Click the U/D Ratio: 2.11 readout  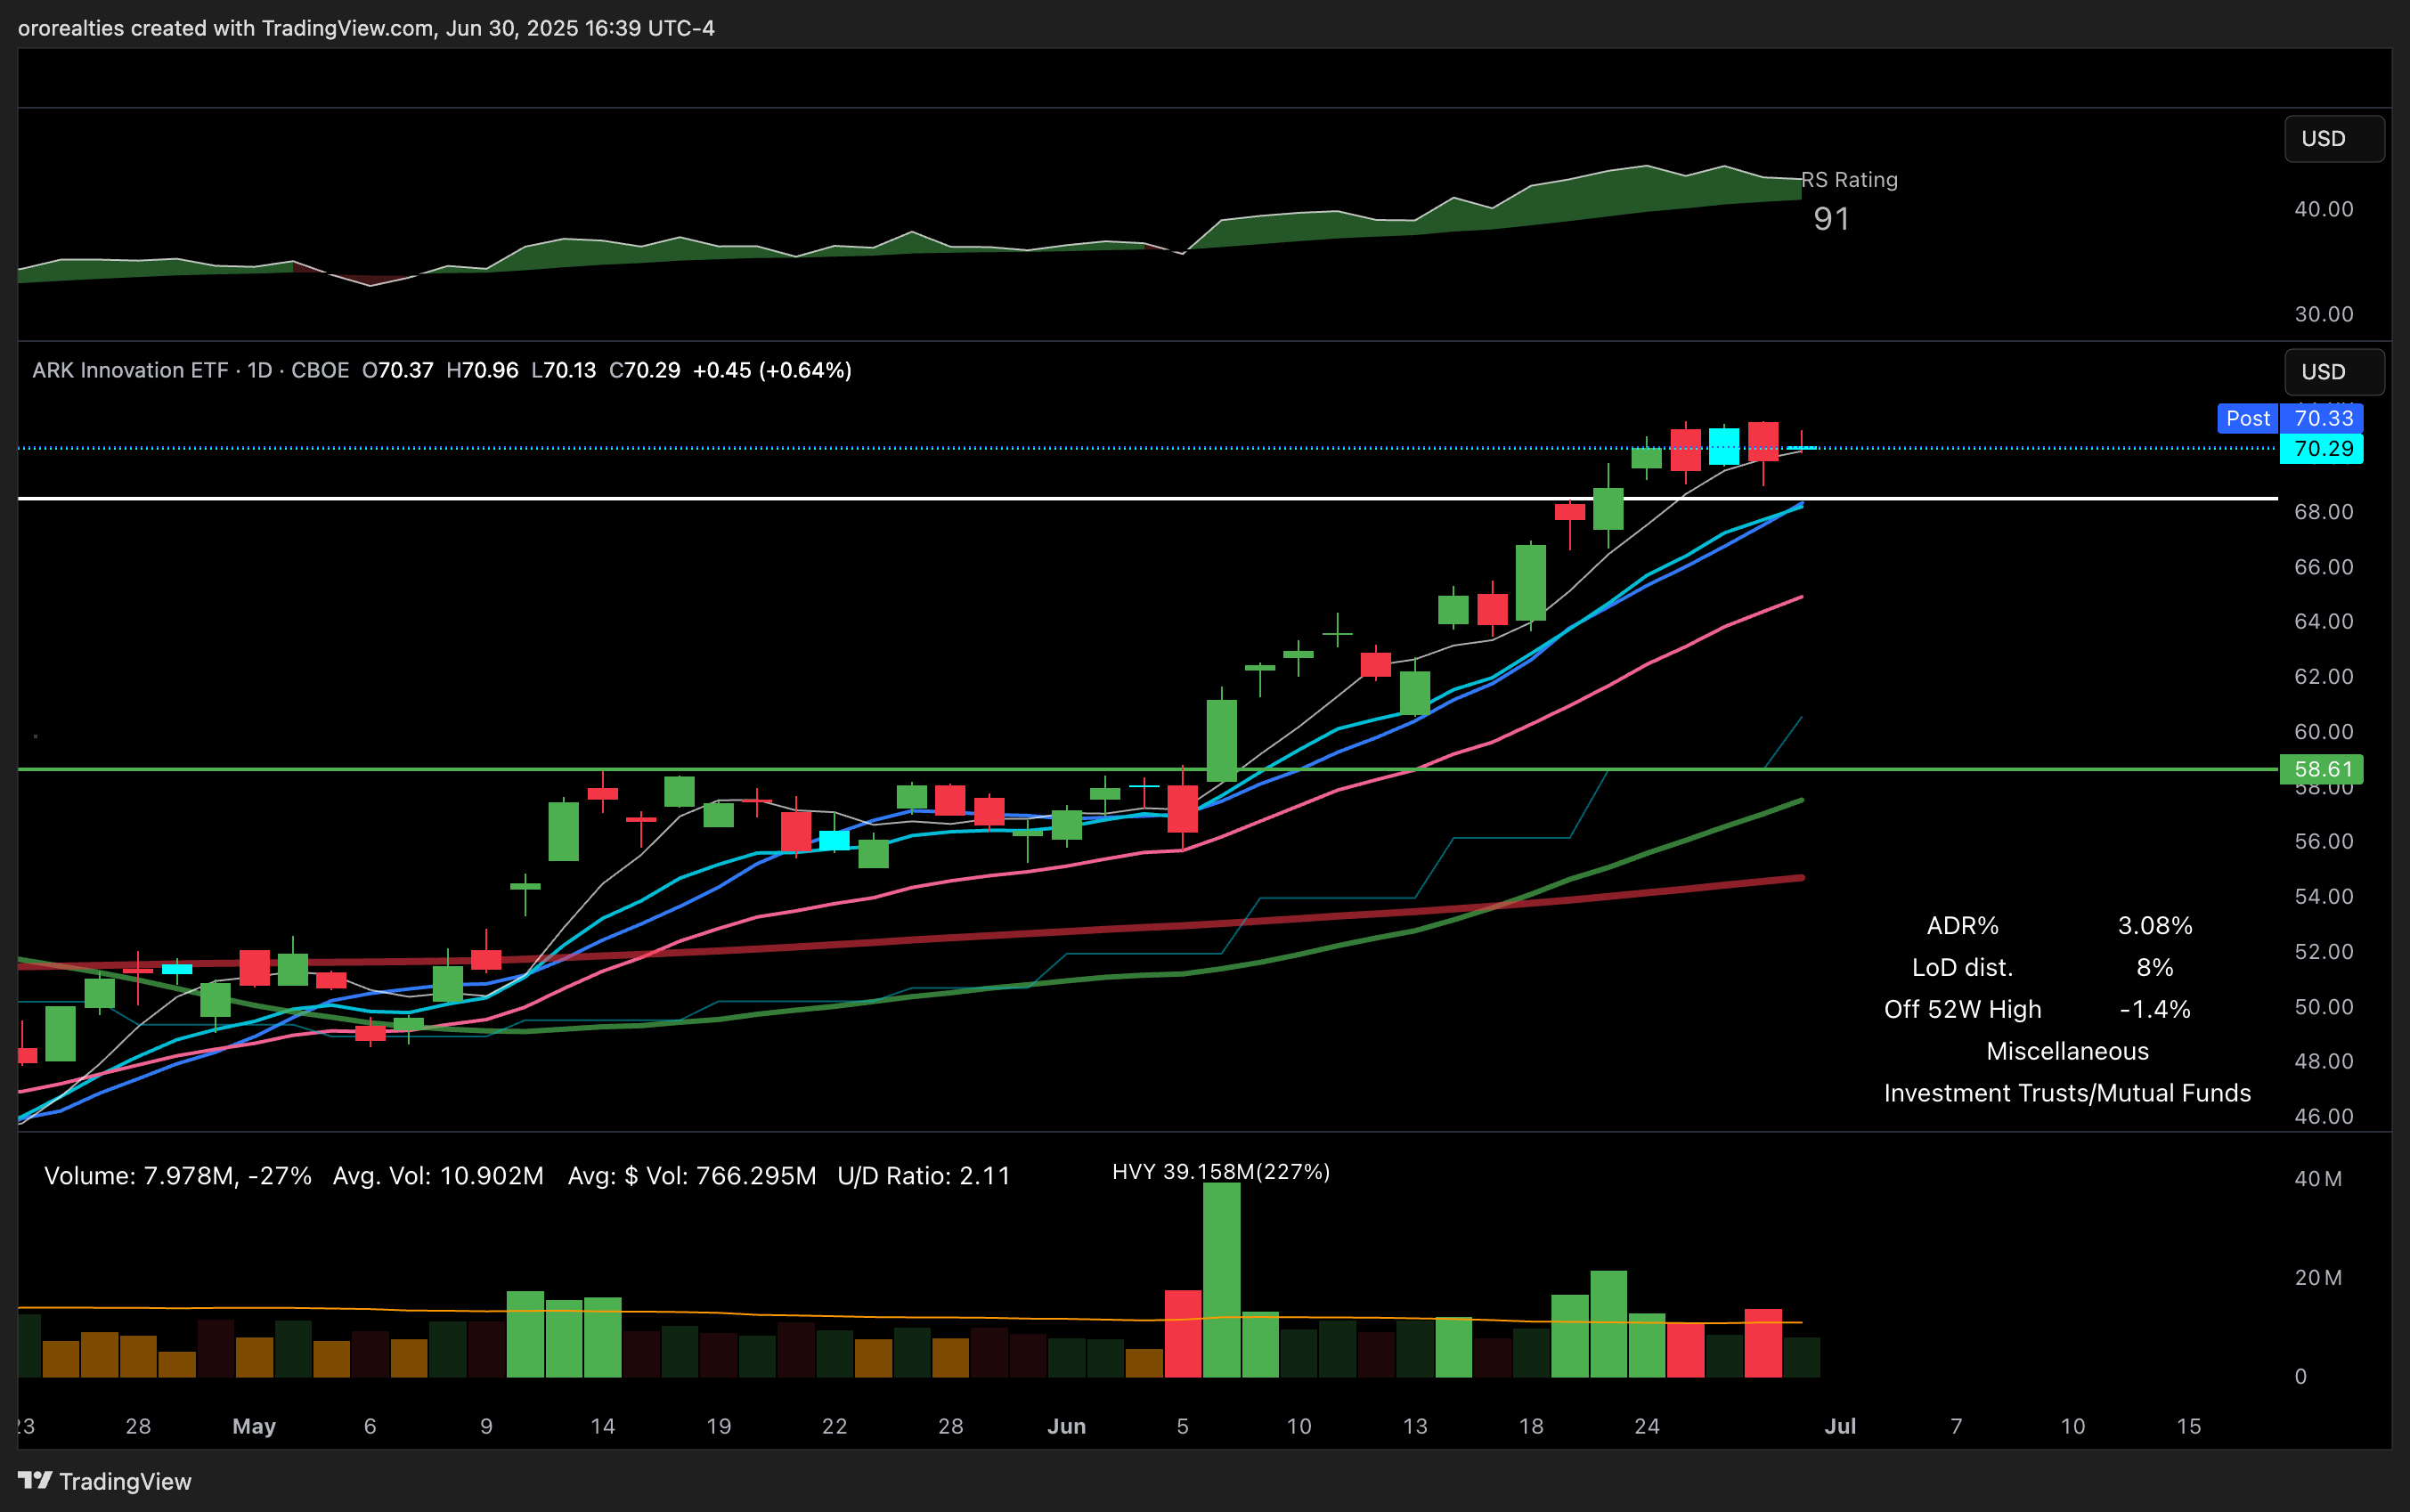[924, 1176]
